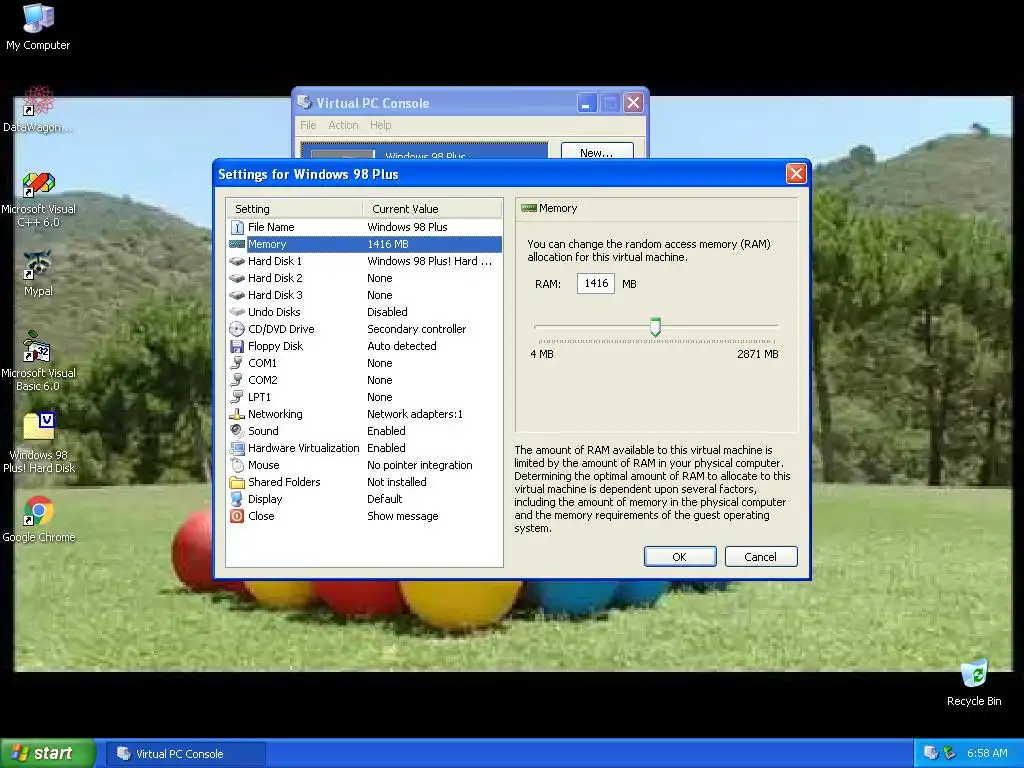Click the Floppy Disk icon
1024x768 pixels.
[x=237, y=346]
